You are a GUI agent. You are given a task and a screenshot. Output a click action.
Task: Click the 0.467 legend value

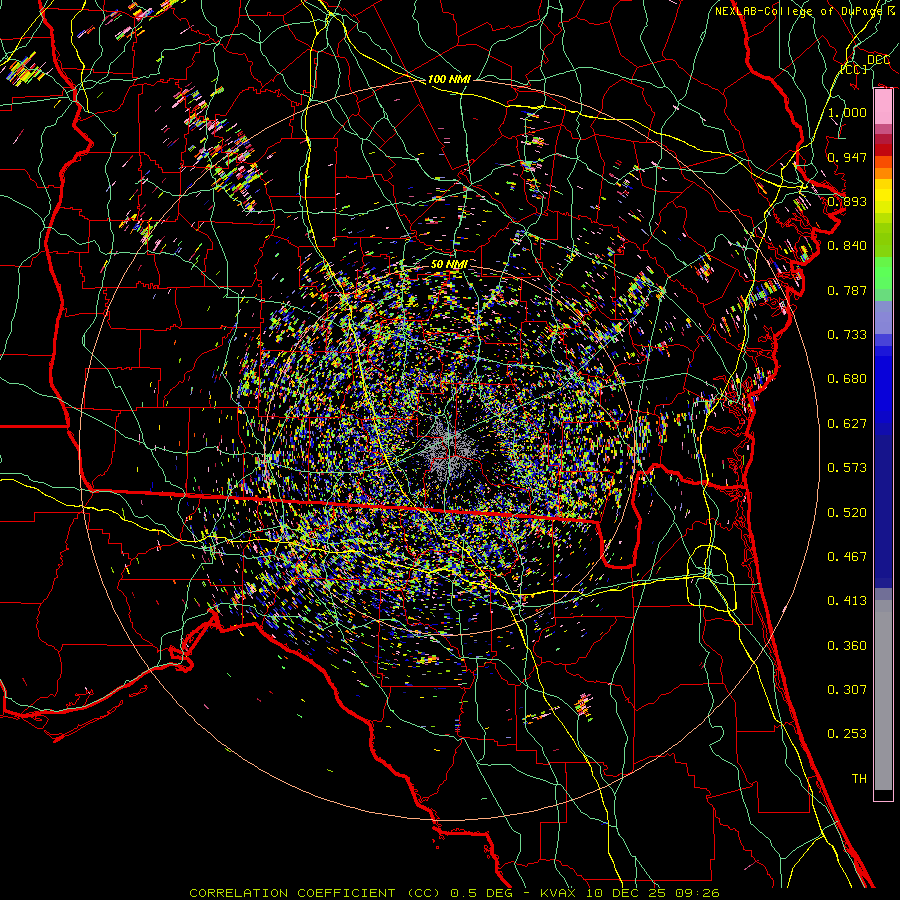tap(847, 557)
